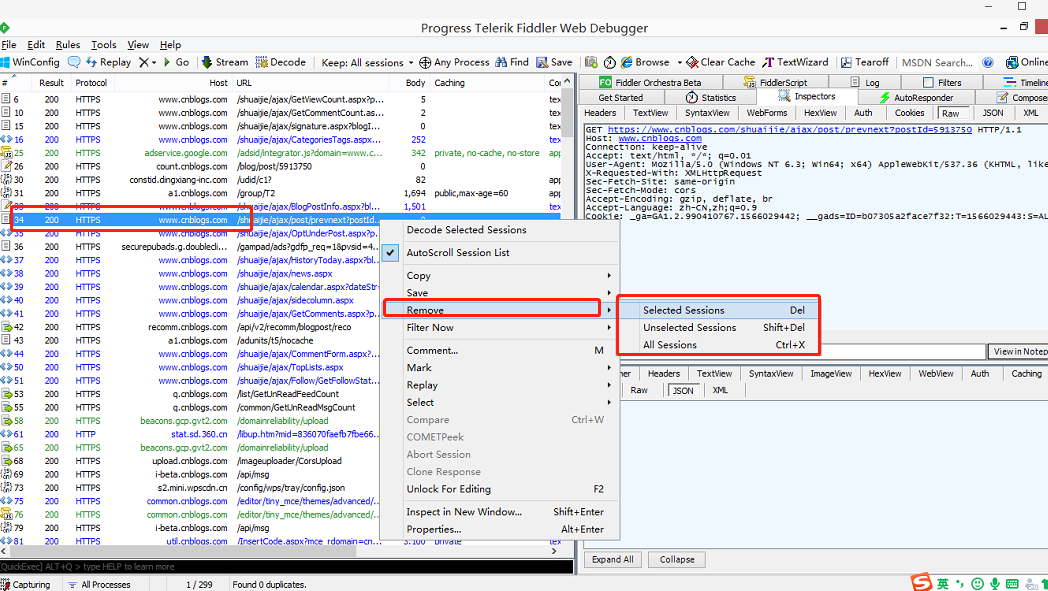The image size is (1048, 591).
Task: Click the Any Process target icon
Action: click(425, 63)
